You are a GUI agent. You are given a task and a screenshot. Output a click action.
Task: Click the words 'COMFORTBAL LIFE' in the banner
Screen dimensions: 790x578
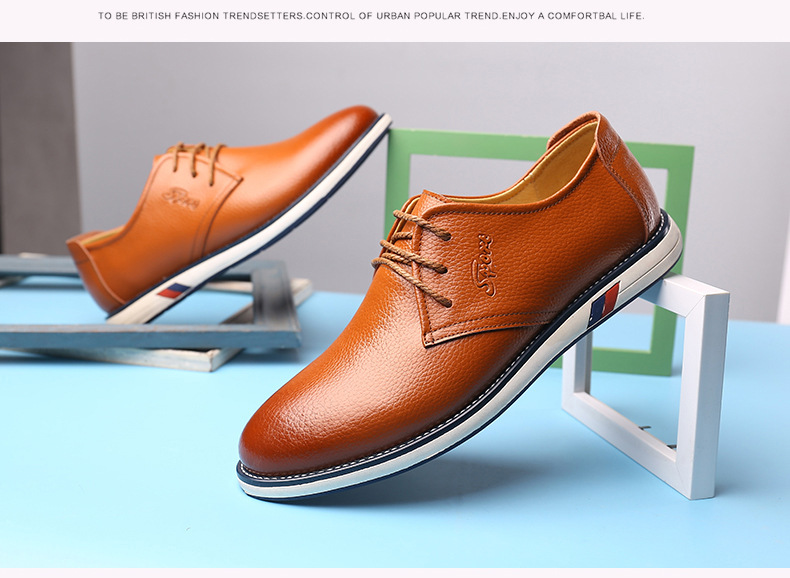click(x=596, y=16)
